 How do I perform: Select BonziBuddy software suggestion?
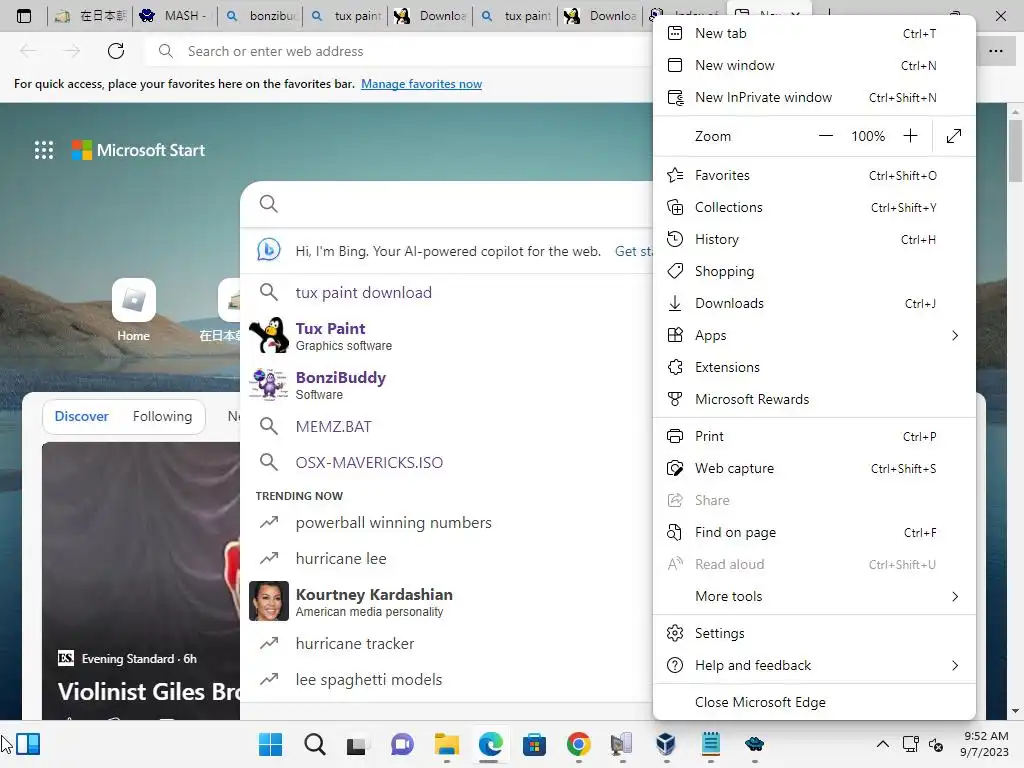coord(447,385)
